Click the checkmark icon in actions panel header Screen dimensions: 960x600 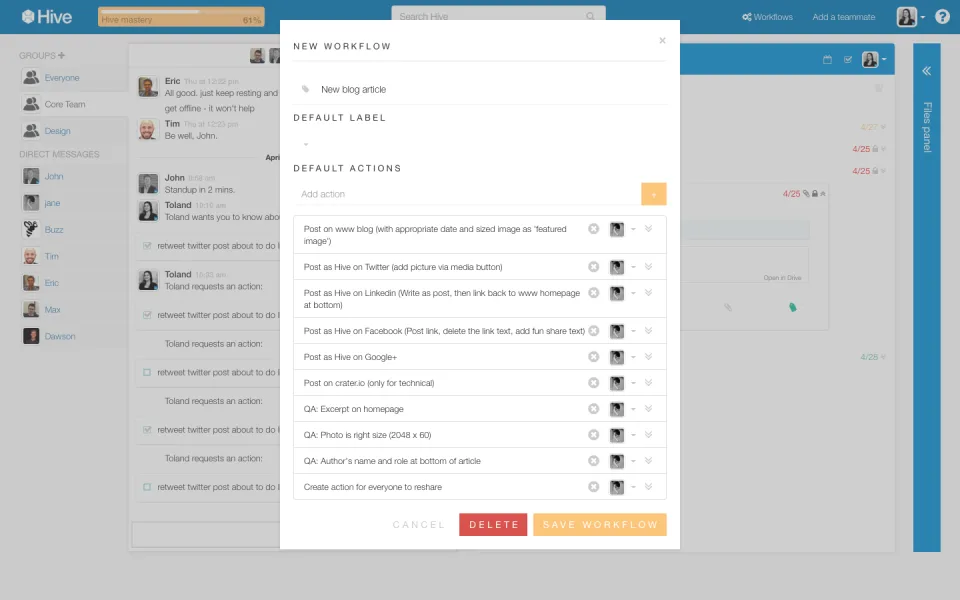[848, 59]
